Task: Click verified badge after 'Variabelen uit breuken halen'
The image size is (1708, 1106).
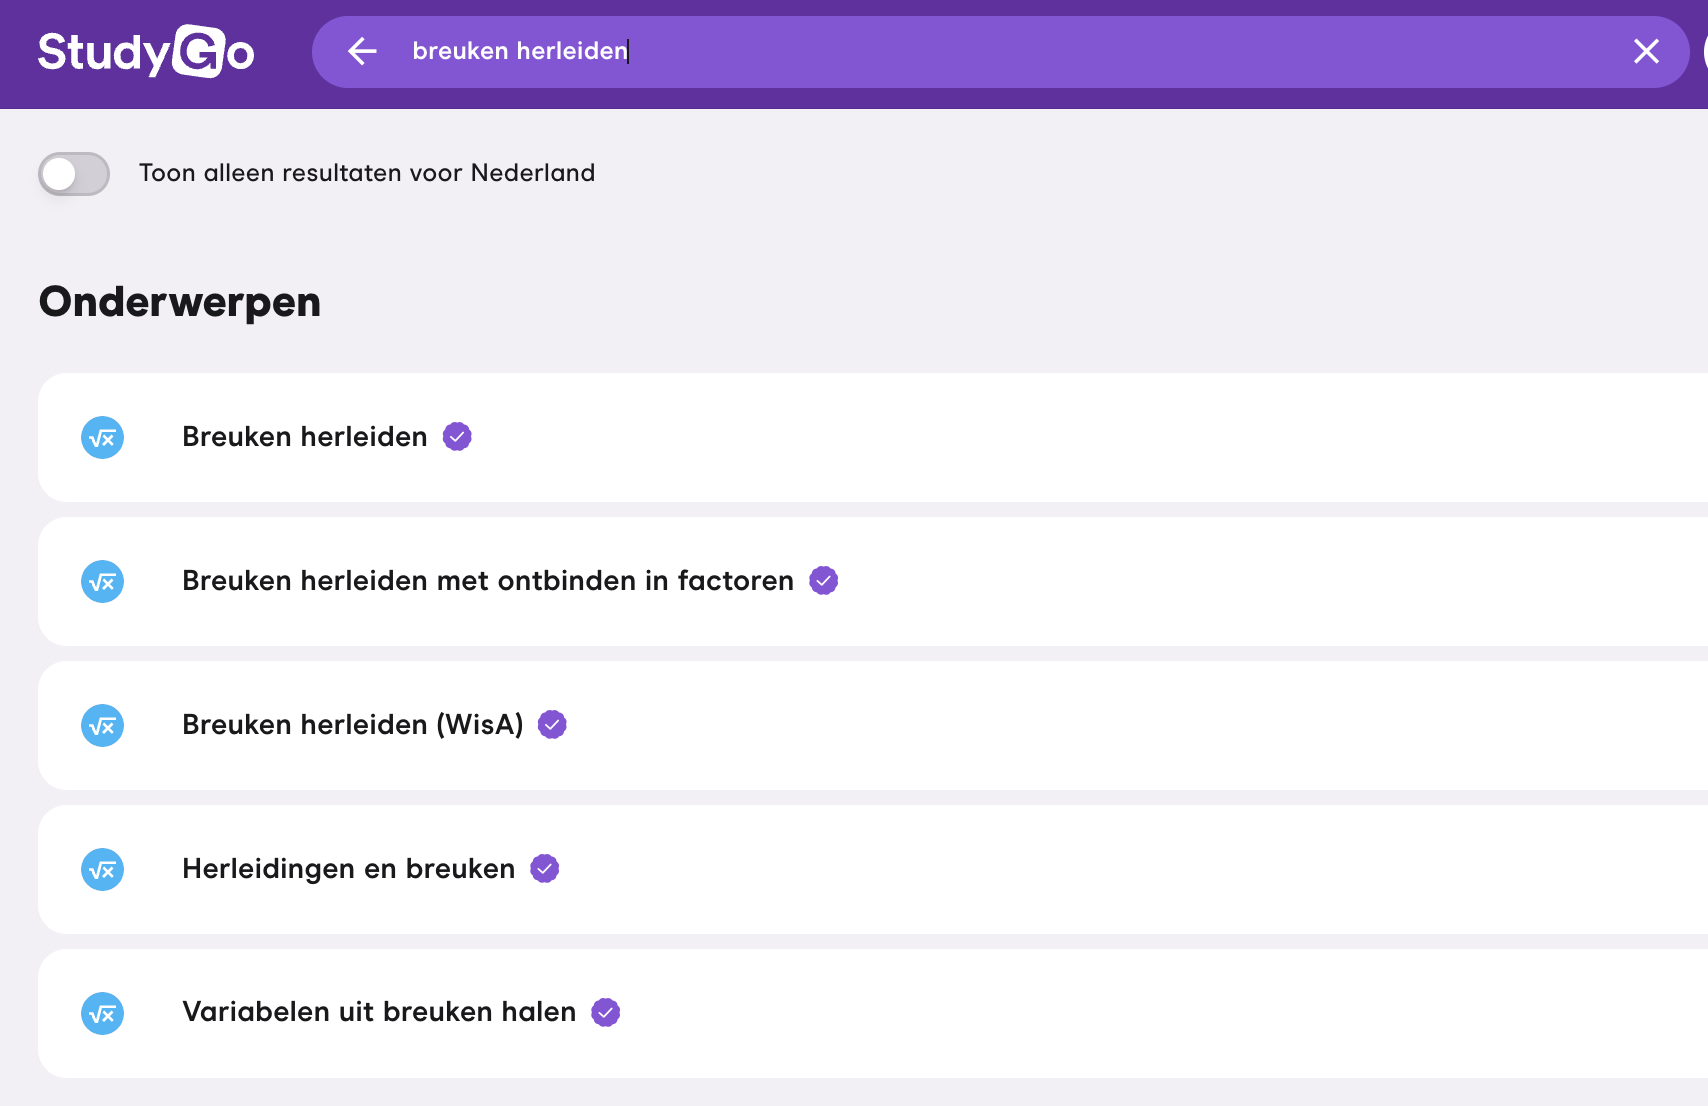Action: pyautogui.click(x=605, y=1013)
